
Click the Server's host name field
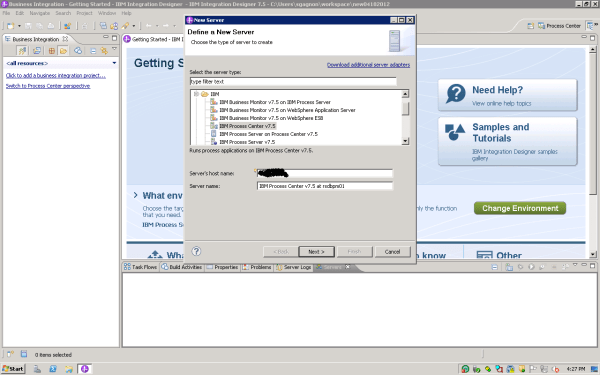point(324,173)
